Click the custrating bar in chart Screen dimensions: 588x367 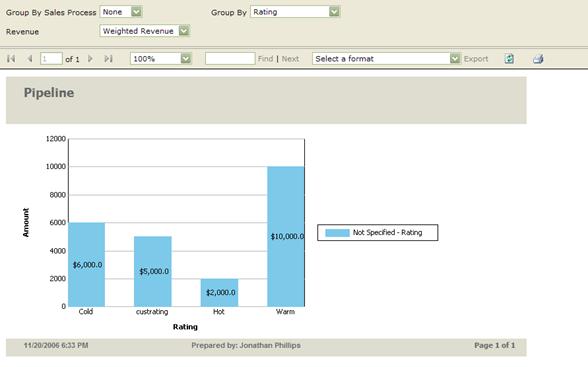point(153,271)
